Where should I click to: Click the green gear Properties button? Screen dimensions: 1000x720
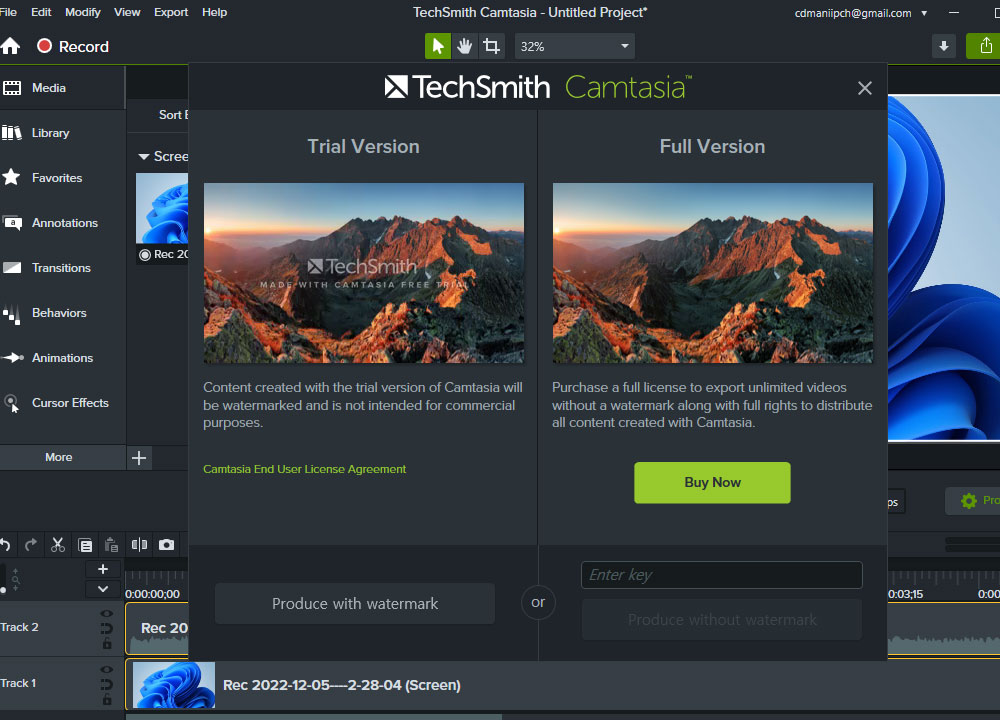973,501
